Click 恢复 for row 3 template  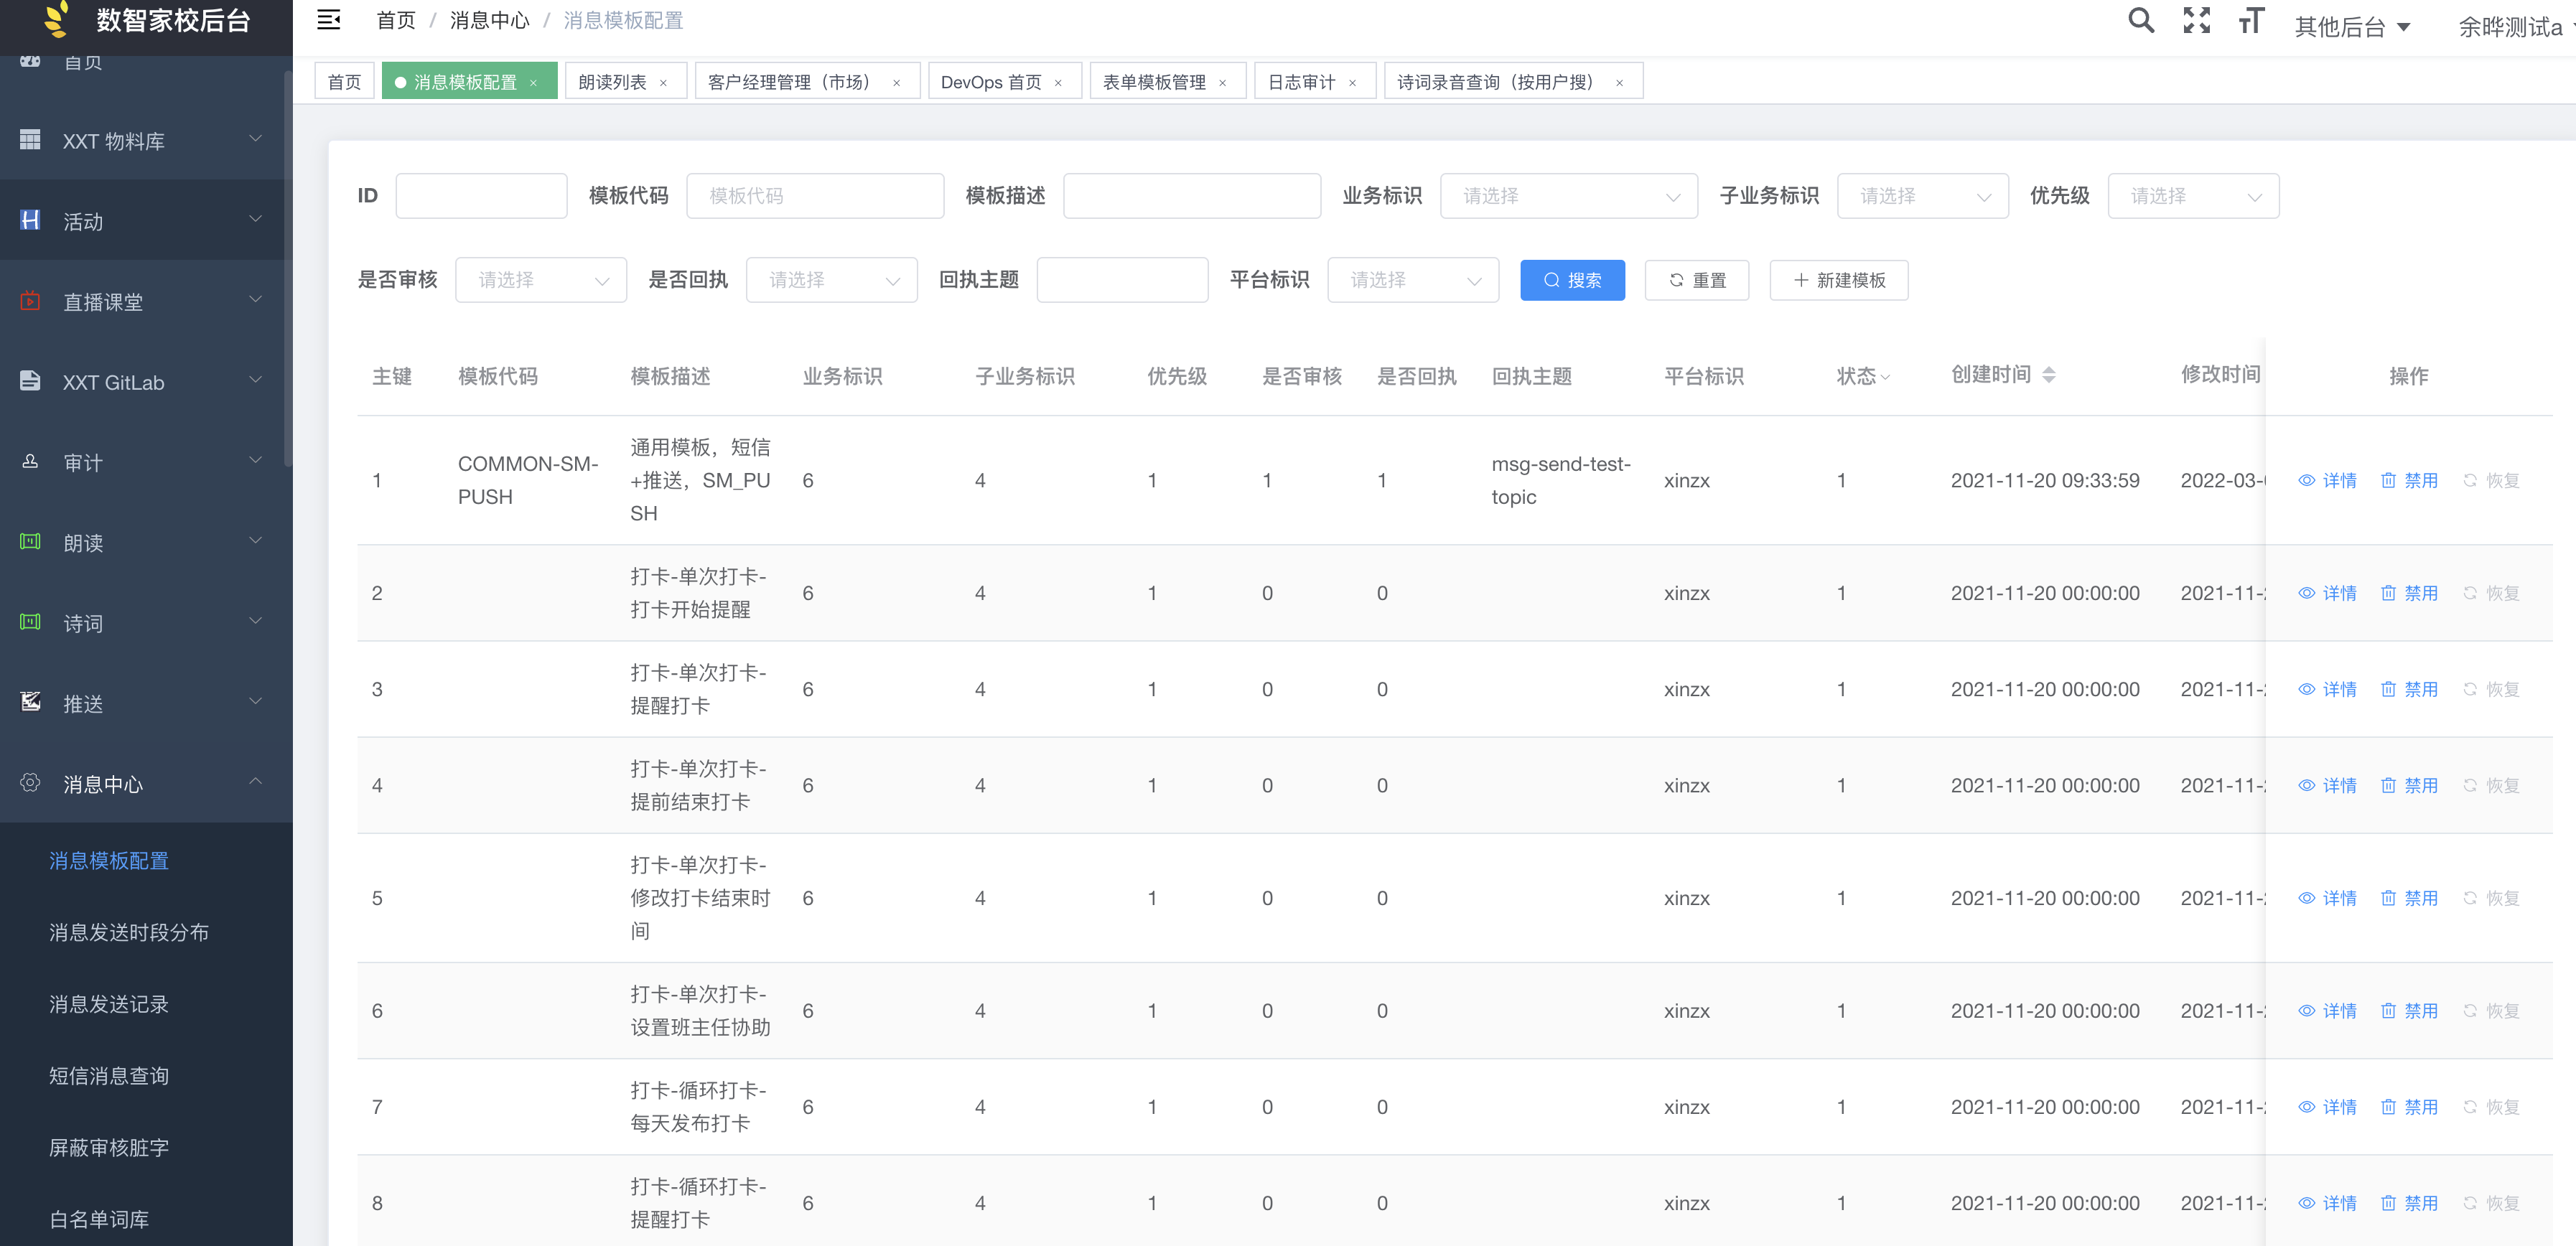pos(2491,690)
